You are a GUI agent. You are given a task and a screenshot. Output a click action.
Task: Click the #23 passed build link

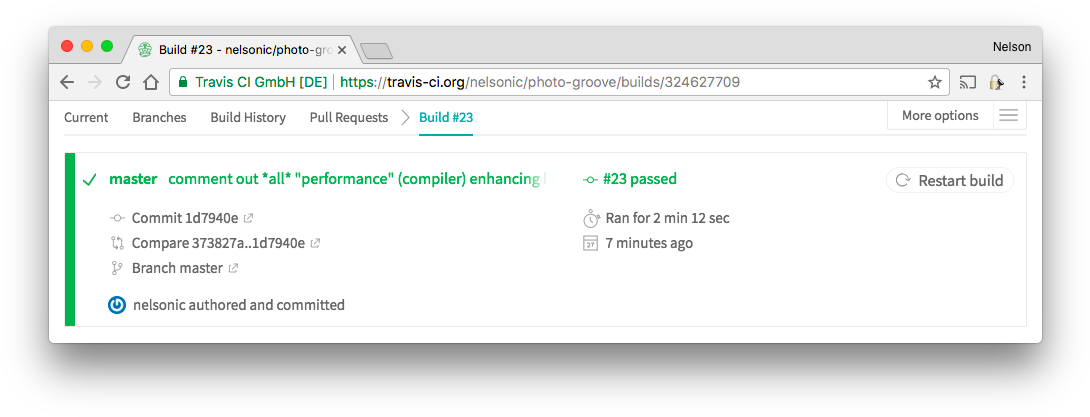pos(639,180)
